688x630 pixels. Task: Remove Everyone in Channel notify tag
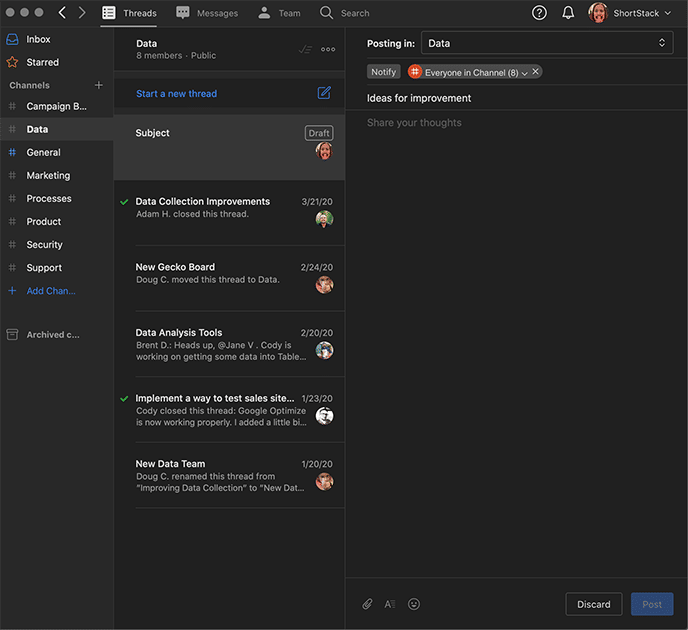(x=536, y=72)
